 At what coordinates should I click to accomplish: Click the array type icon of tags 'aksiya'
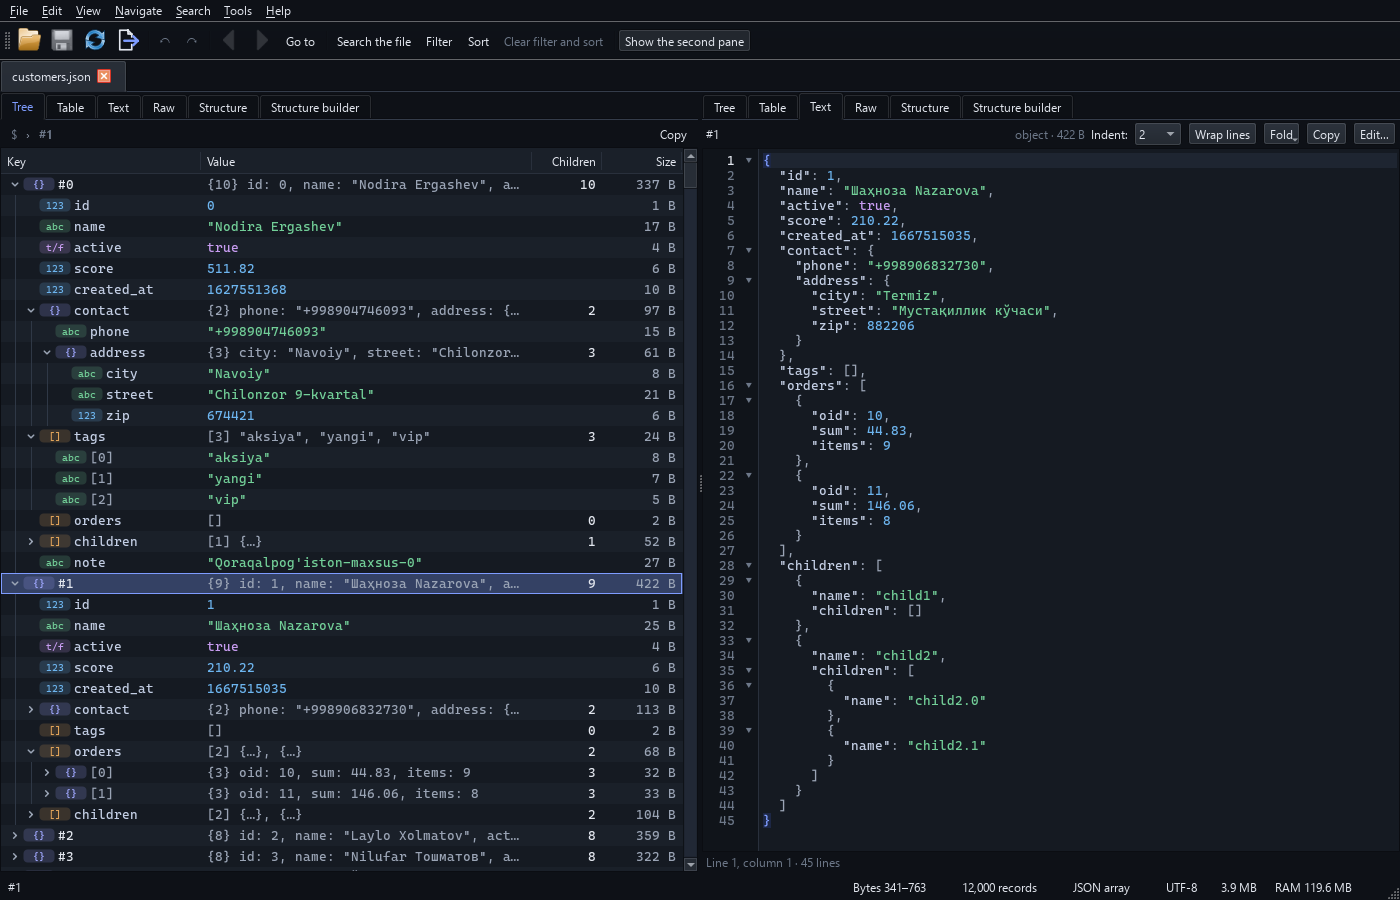tap(55, 437)
